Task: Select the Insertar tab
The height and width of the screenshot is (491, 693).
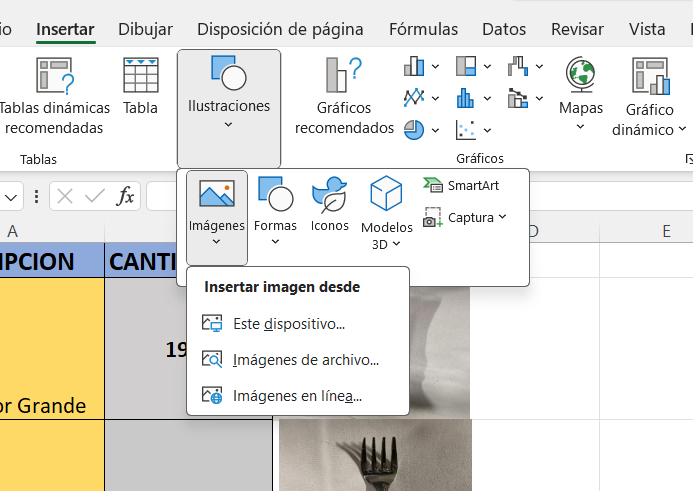Action: click(65, 29)
